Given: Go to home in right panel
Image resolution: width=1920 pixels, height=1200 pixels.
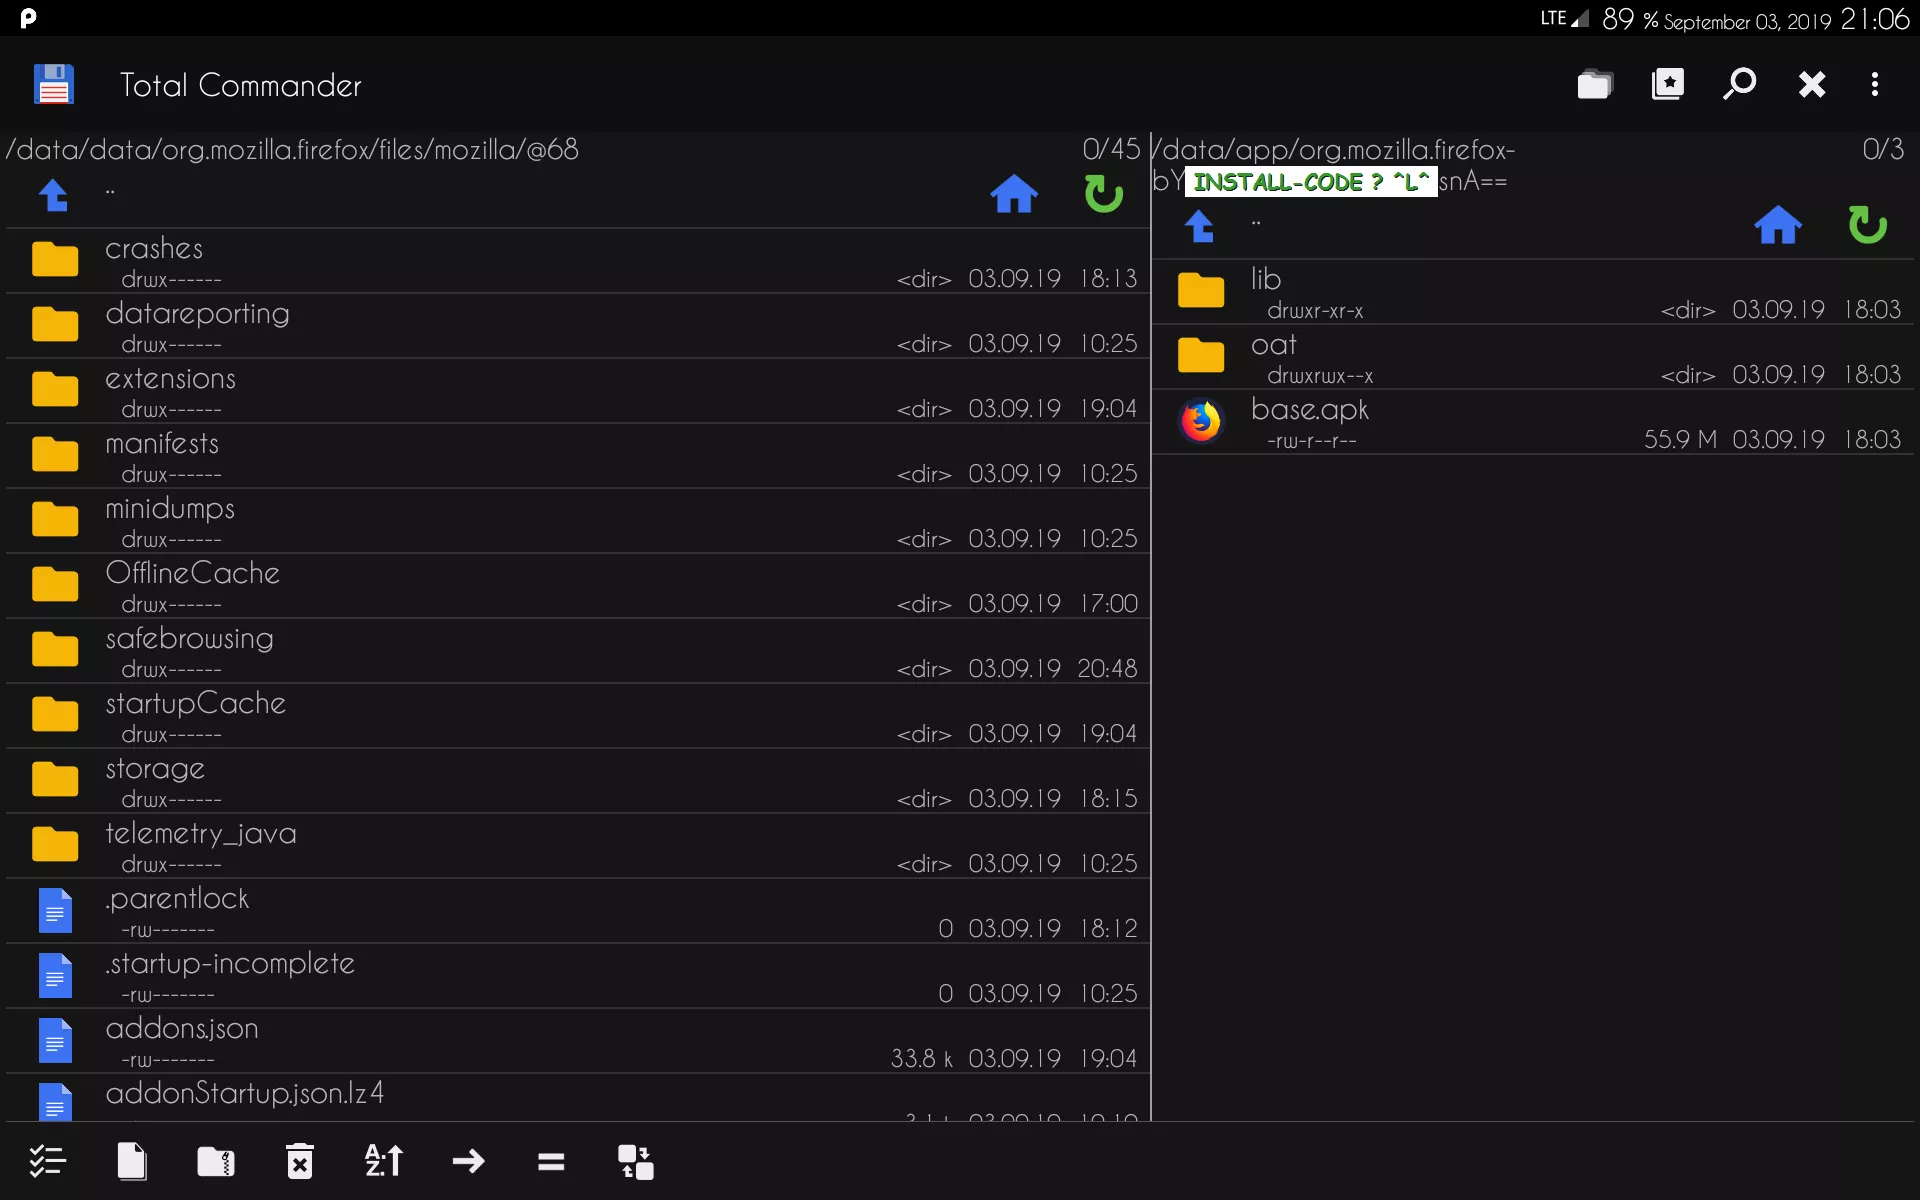Looking at the screenshot, I should tap(1778, 225).
